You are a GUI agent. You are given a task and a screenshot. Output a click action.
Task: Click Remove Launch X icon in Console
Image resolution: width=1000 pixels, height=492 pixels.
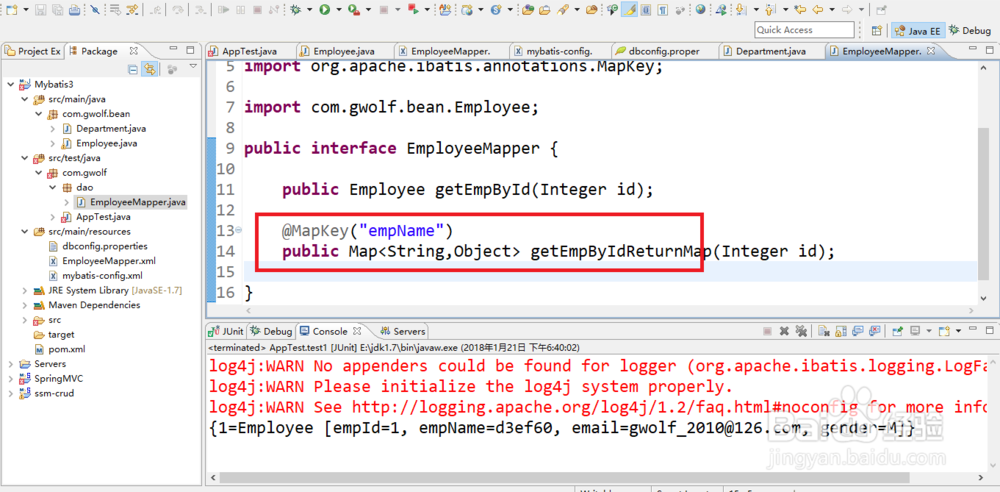pyautogui.click(x=784, y=331)
